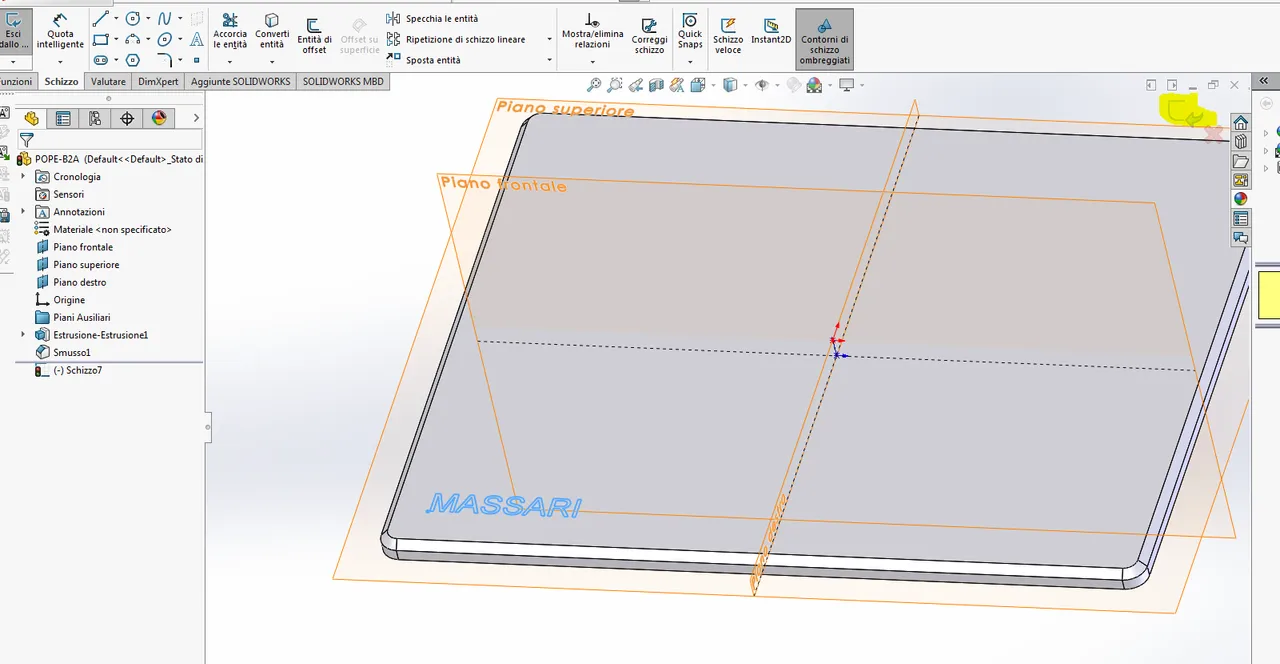Screen dimensions: 1280x664
Task: Open the Quick Snaps dropdown arrow
Action: tap(690, 61)
